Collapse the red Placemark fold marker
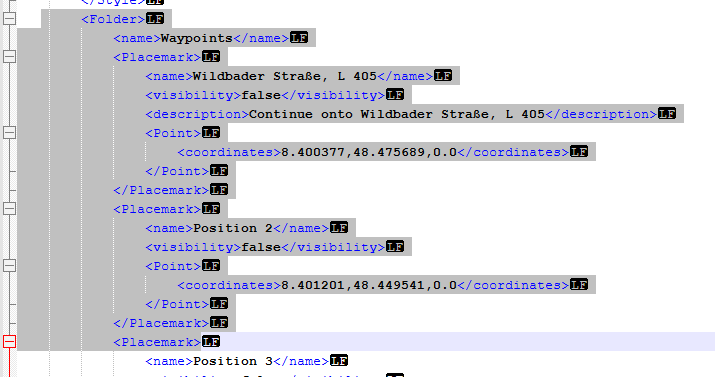715x377 pixels. [x=10, y=342]
